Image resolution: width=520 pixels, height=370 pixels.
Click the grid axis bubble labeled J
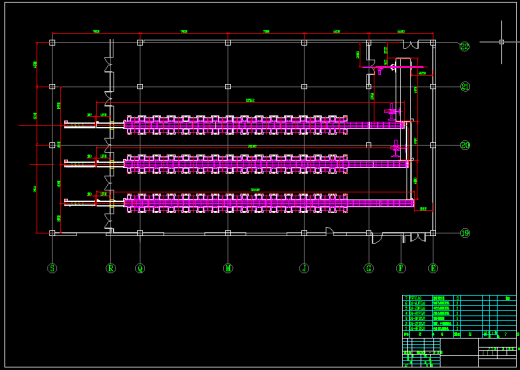pyautogui.click(x=304, y=268)
